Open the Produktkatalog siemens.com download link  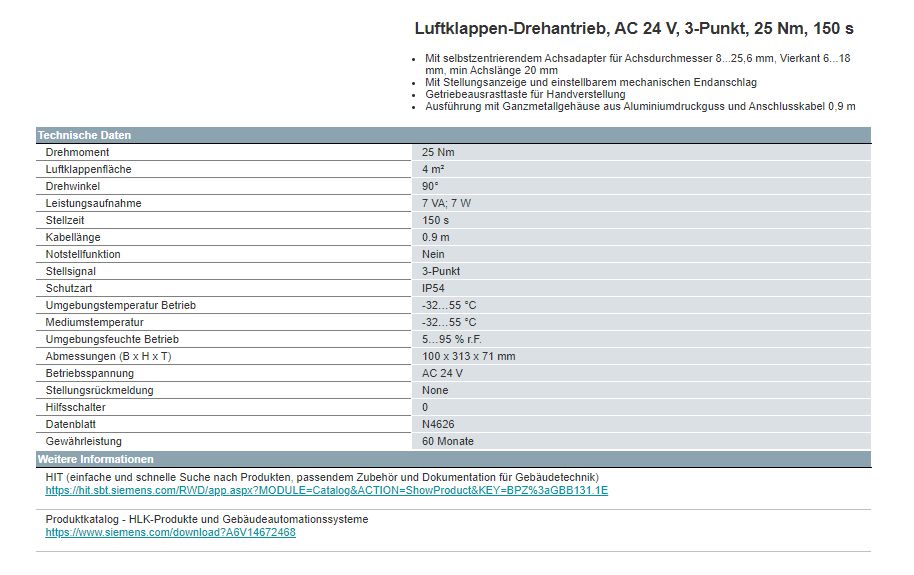[x=170, y=532]
